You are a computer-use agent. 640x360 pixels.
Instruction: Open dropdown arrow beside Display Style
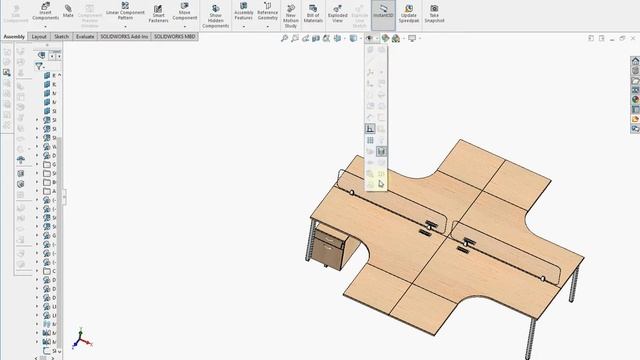coord(360,38)
